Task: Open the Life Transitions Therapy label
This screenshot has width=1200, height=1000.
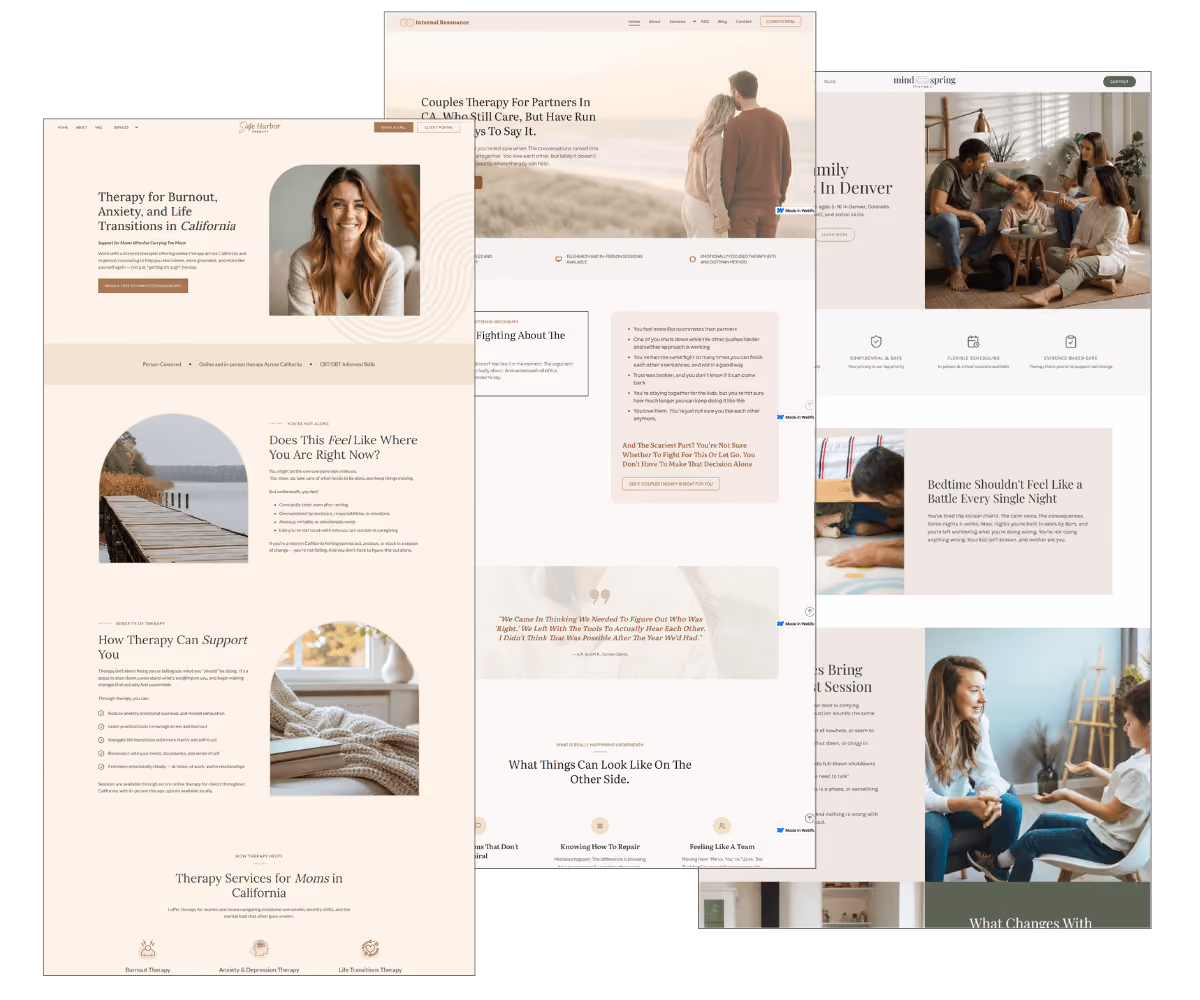Action: 370,970
